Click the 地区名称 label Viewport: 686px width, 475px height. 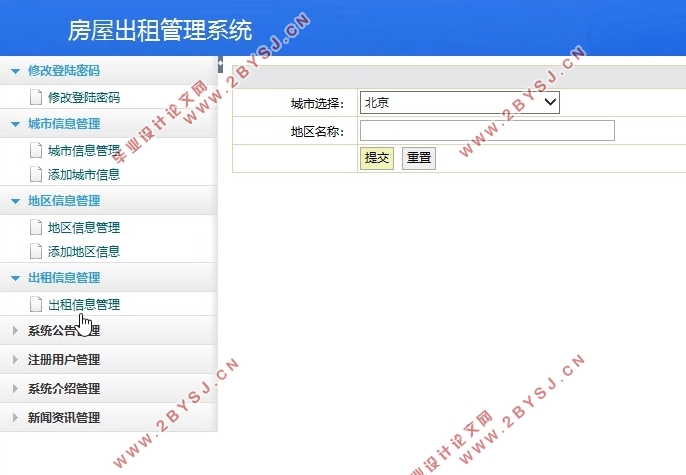click(318, 131)
